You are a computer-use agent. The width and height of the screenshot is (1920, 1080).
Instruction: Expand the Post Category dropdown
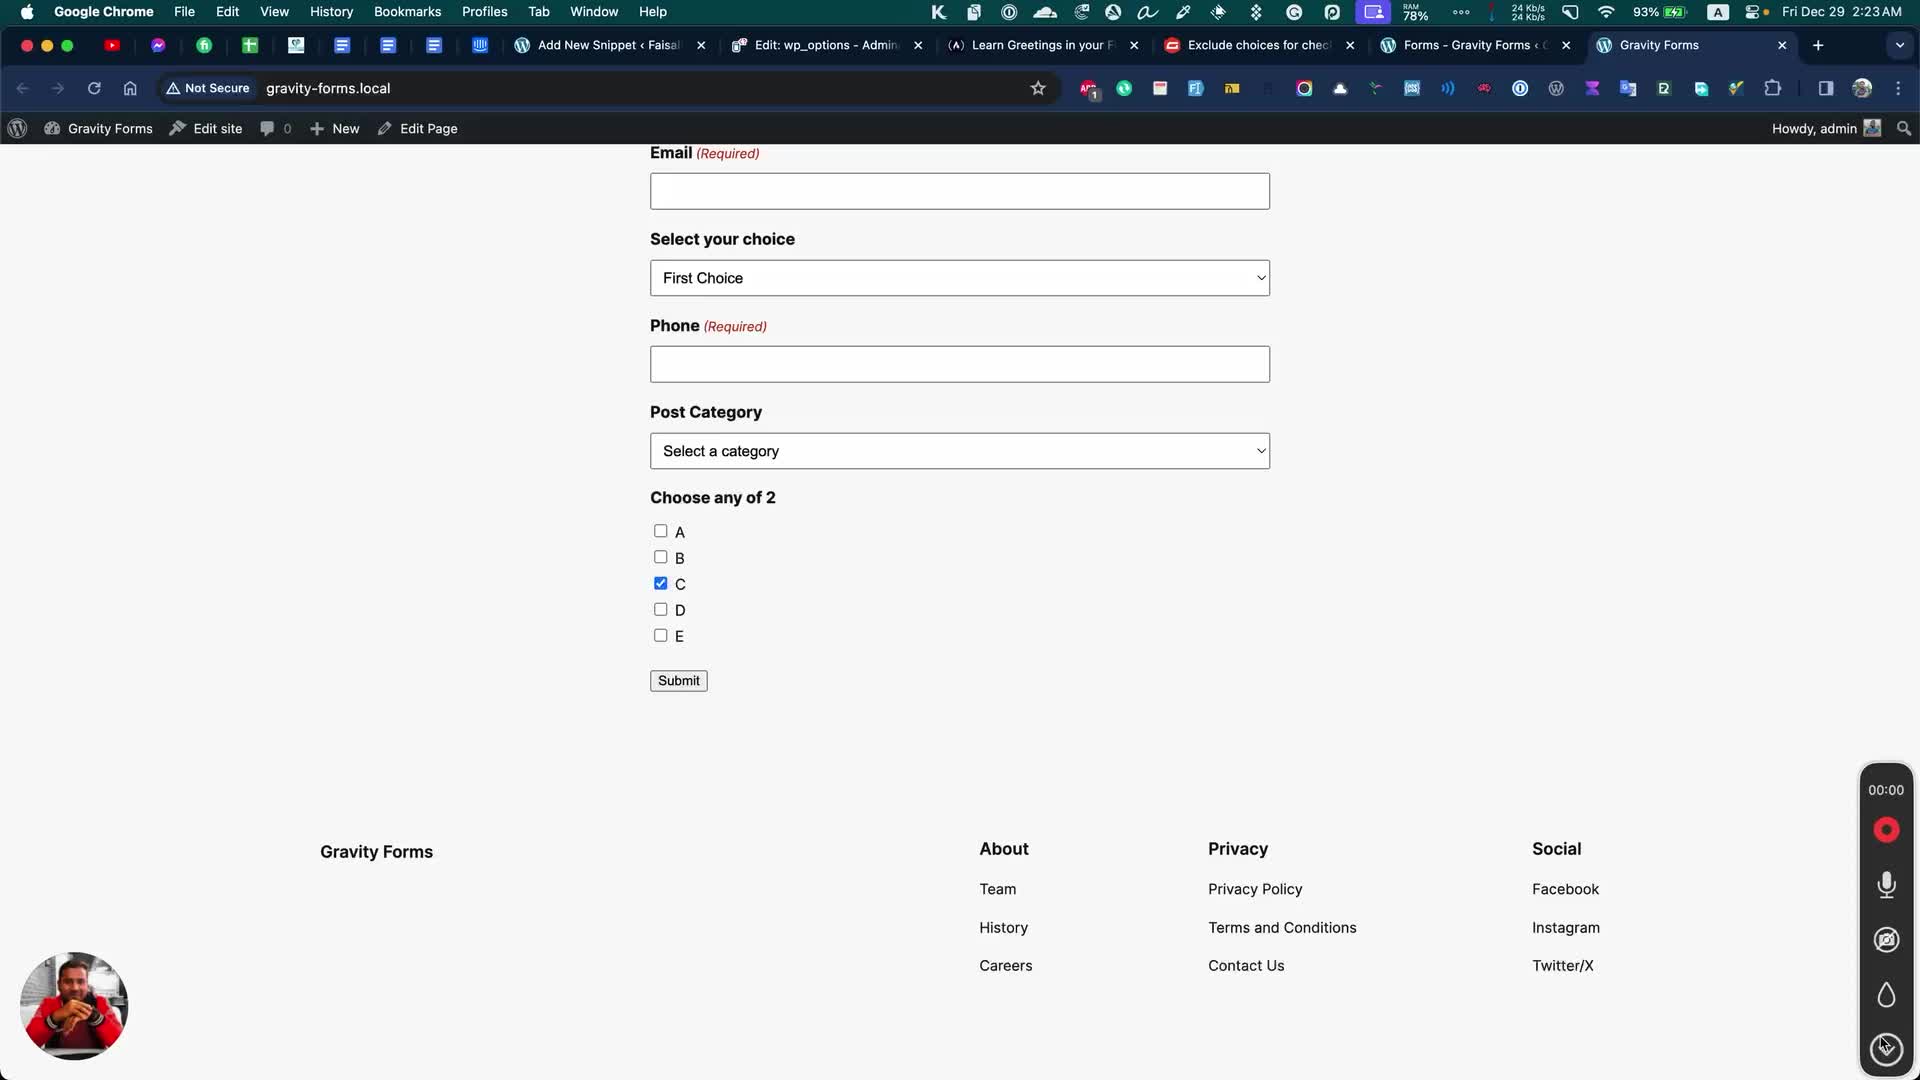coord(959,451)
